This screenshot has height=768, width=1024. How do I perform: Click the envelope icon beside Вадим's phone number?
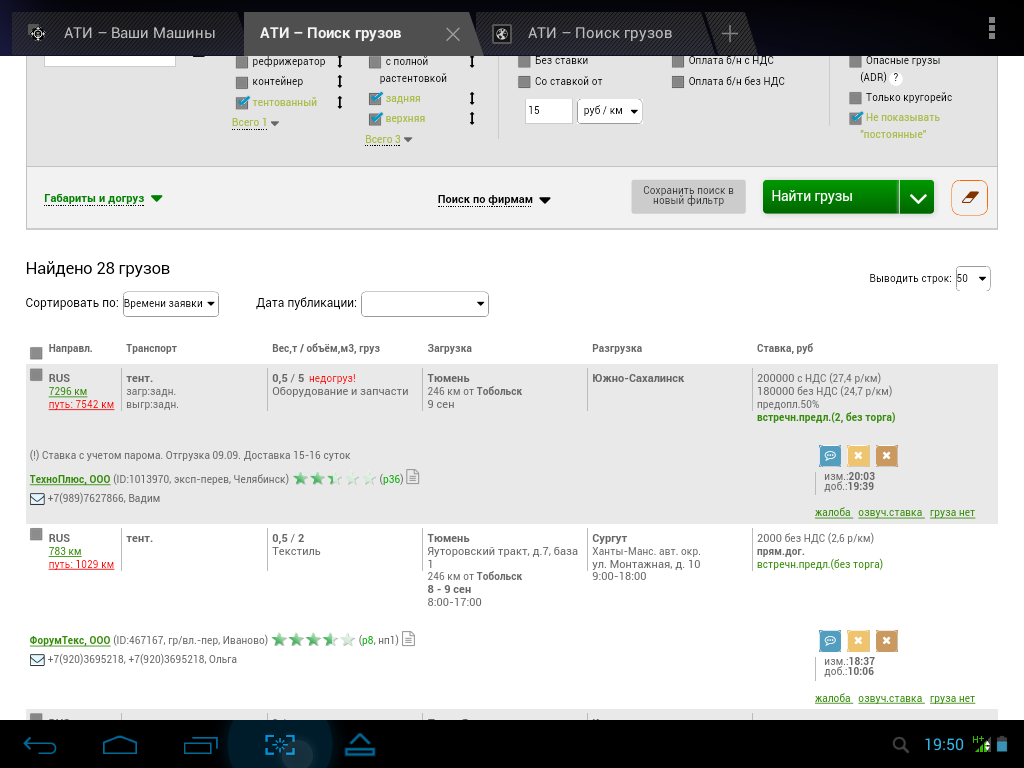click(37, 498)
